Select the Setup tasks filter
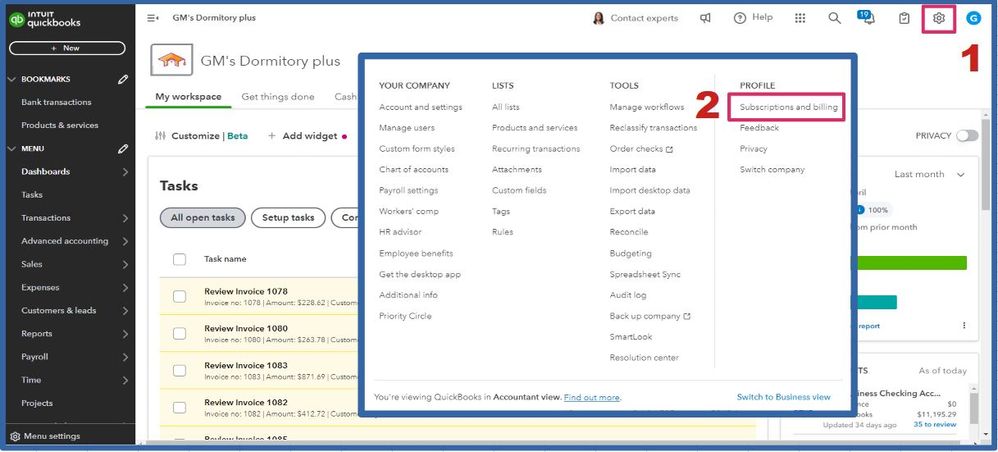This screenshot has height=452, width=998. coord(288,218)
